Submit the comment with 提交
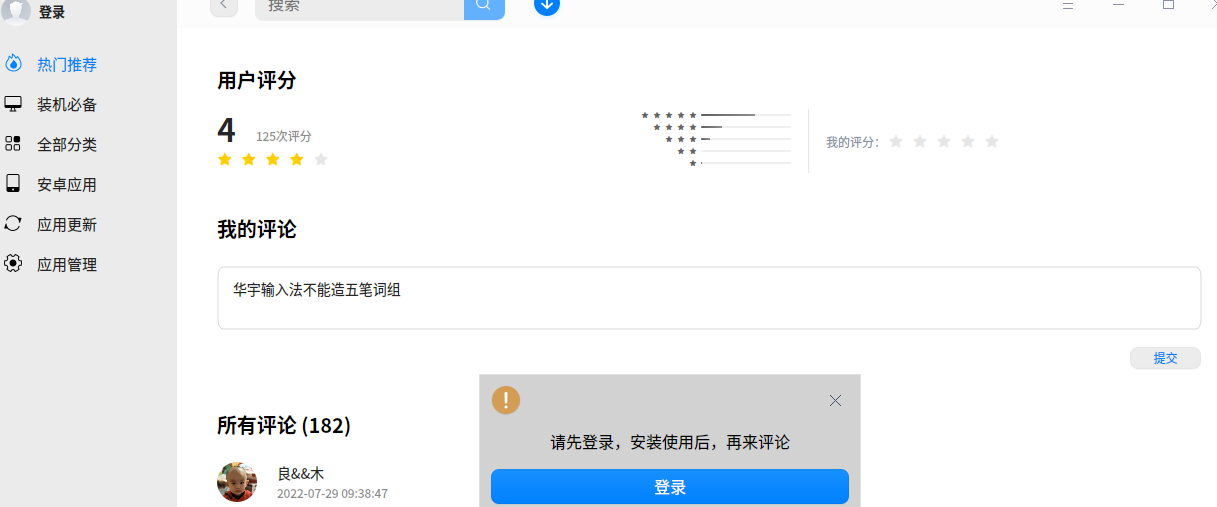1217x507 pixels. 1165,358
